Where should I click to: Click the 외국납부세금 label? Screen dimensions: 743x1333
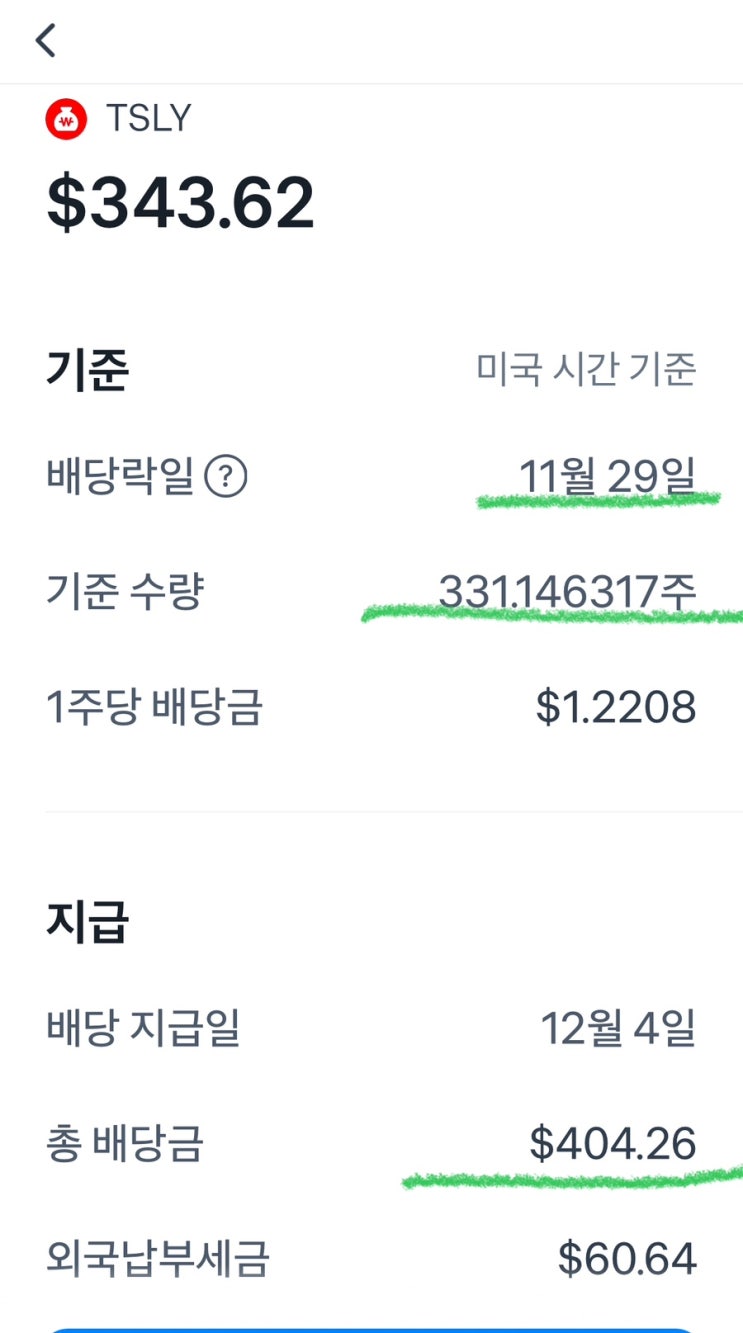(x=158, y=1259)
